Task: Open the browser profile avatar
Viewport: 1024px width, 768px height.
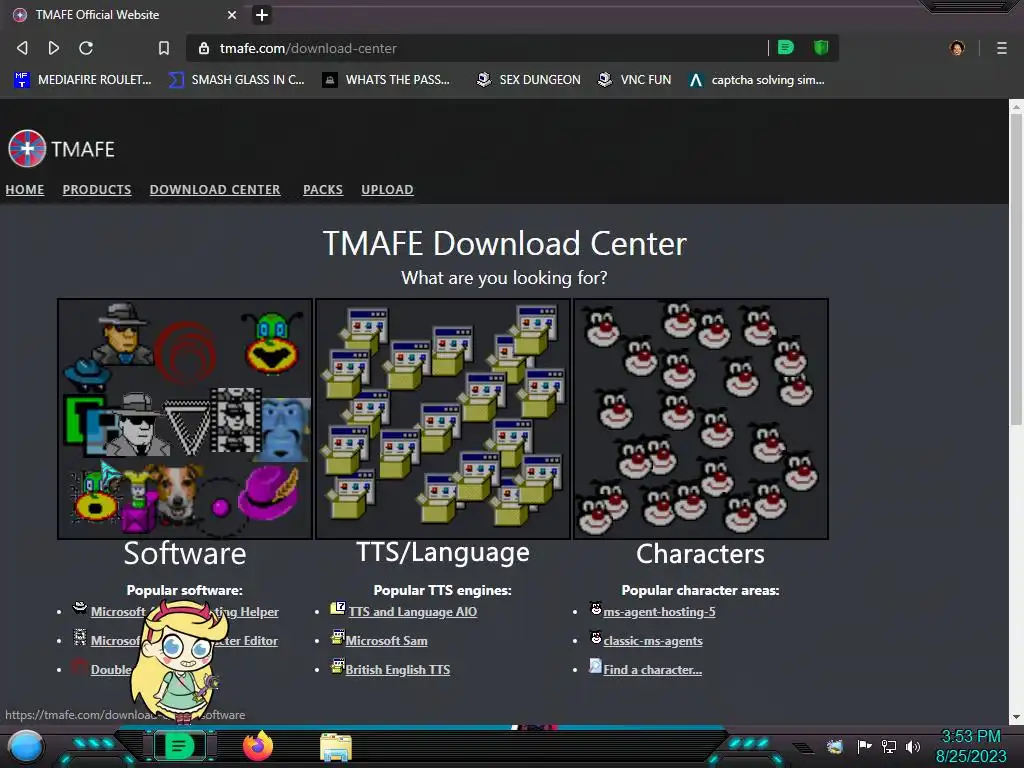Action: pyautogui.click(x=957, y=48)
